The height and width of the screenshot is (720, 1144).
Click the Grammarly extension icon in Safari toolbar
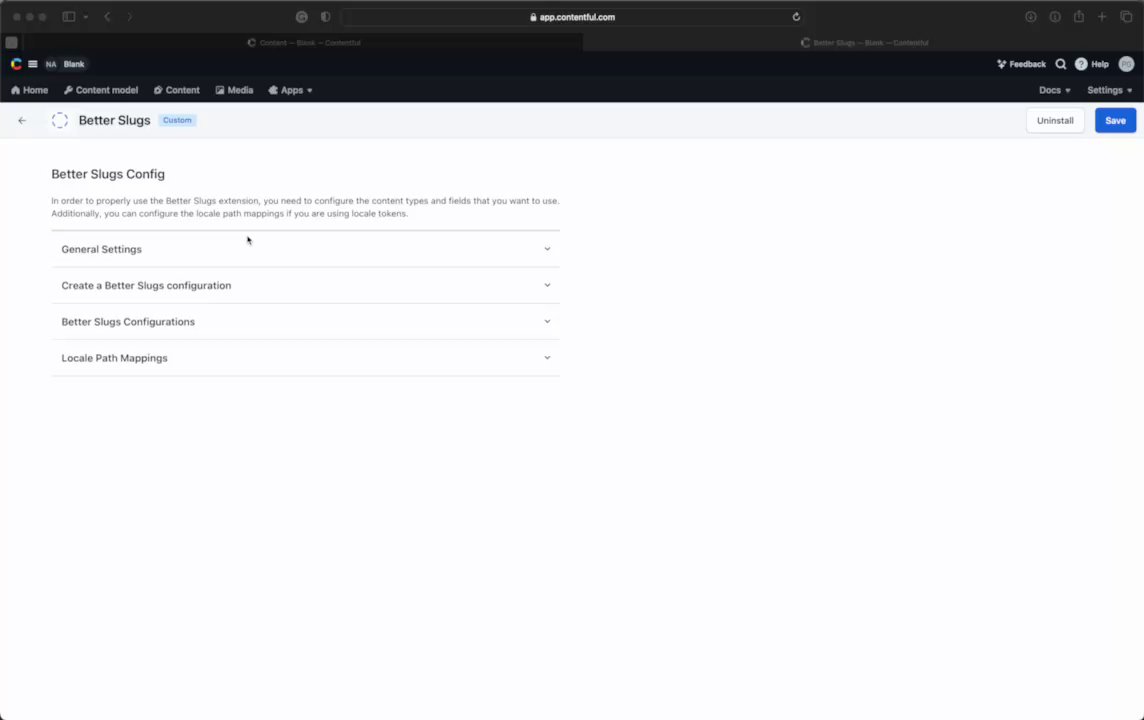pos(301,17)
